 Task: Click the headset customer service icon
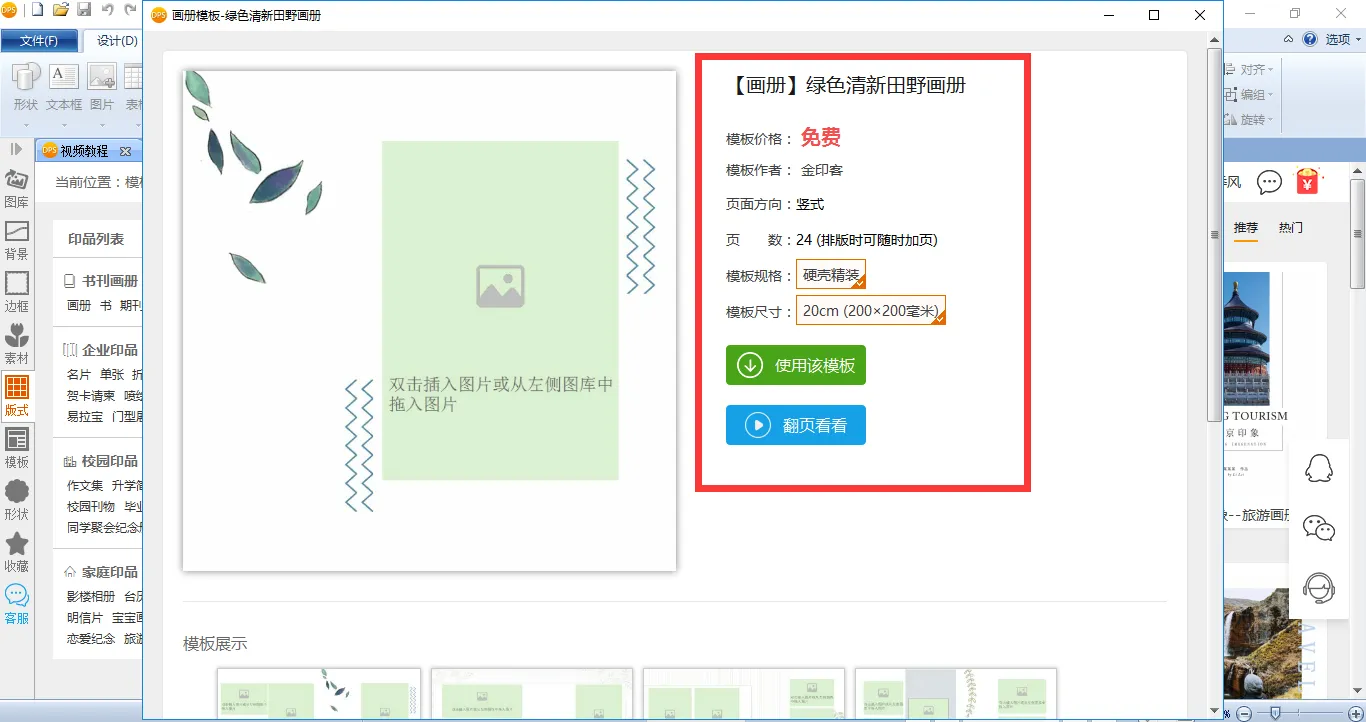[x=1319, y=588]
